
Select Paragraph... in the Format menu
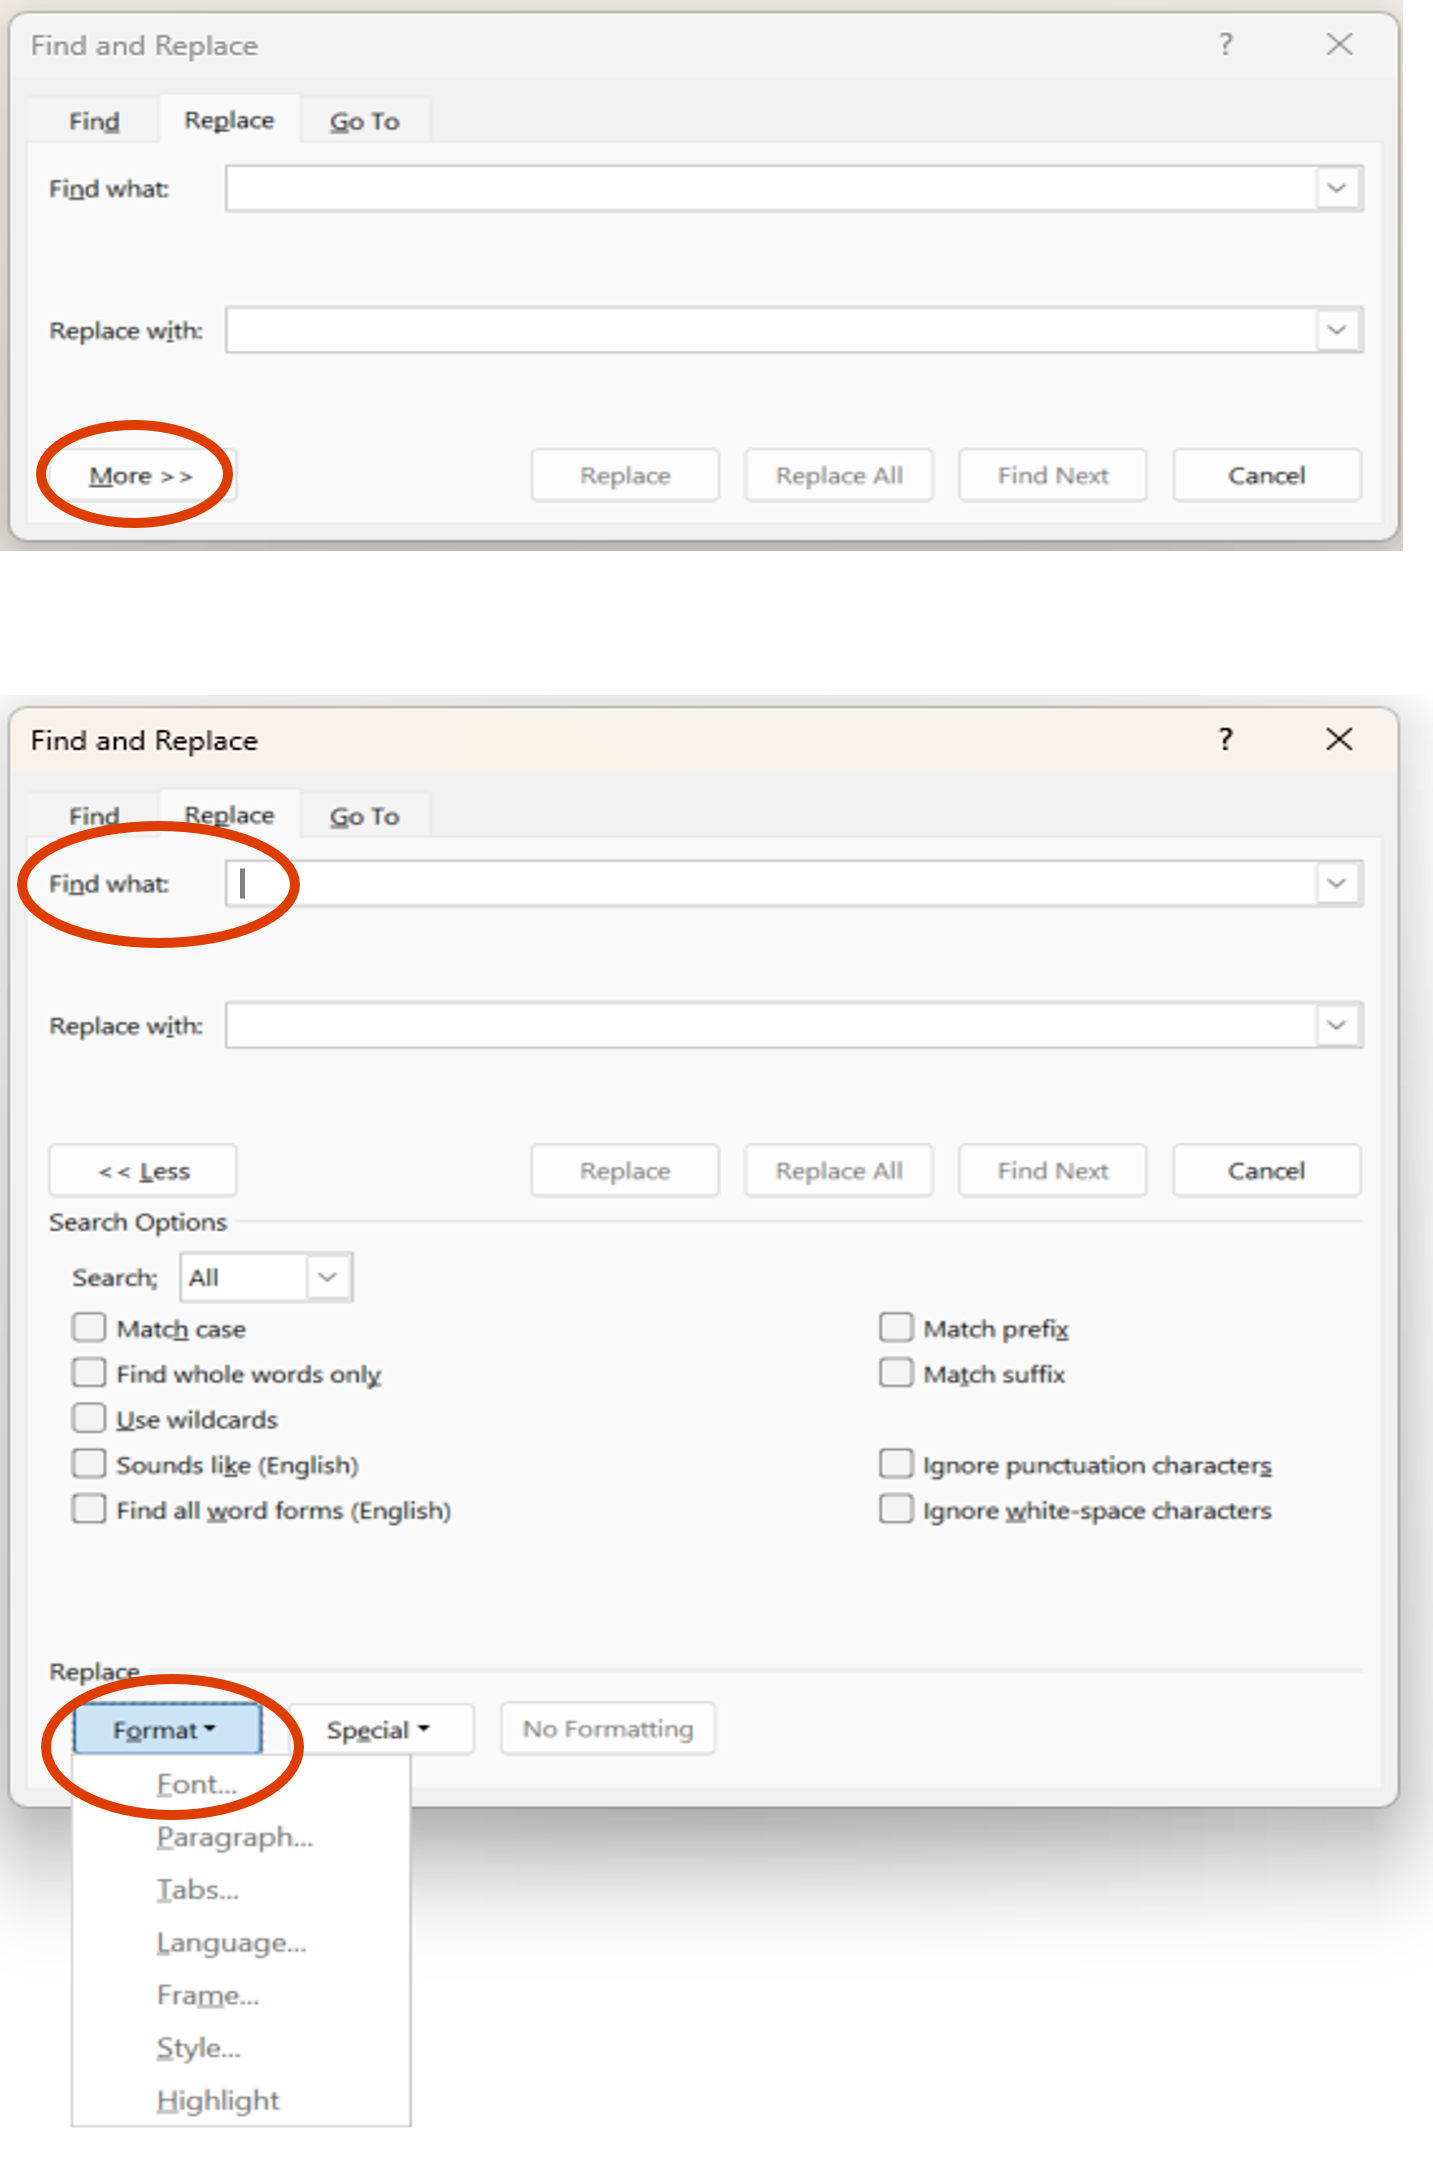pyautogui.click(x=235, y=1838)
